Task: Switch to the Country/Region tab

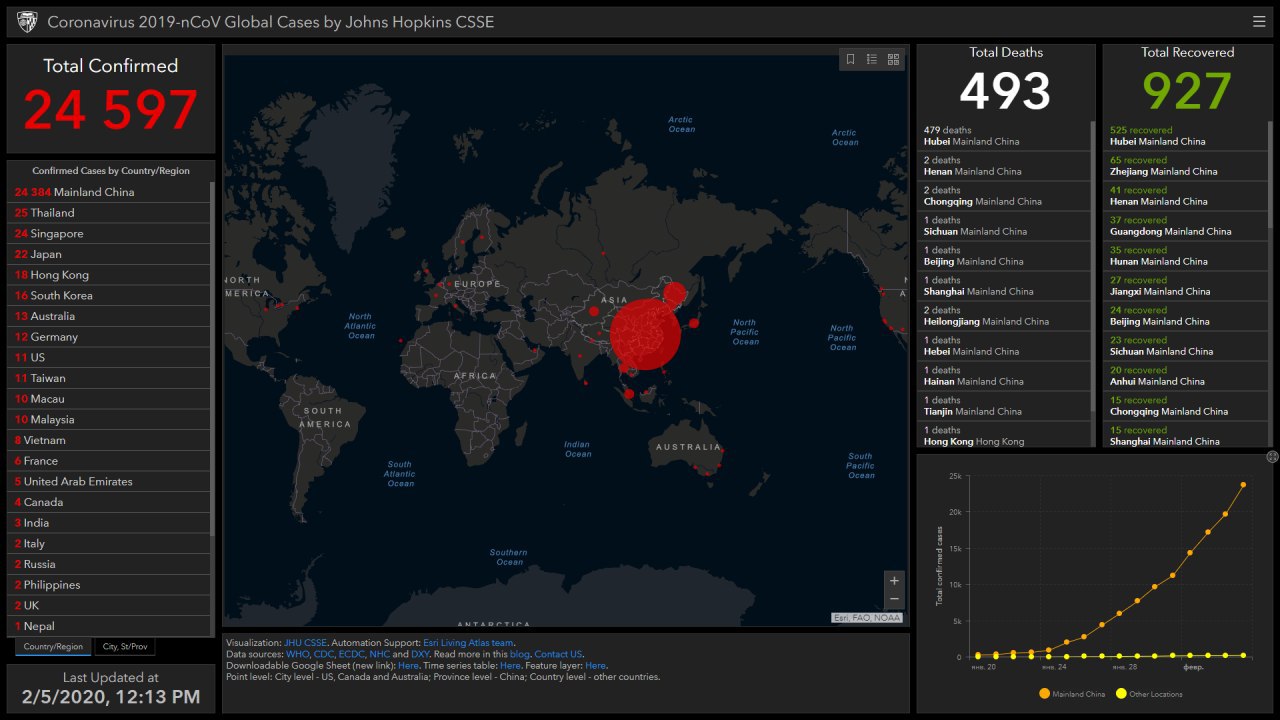Action: click(53, 647)
